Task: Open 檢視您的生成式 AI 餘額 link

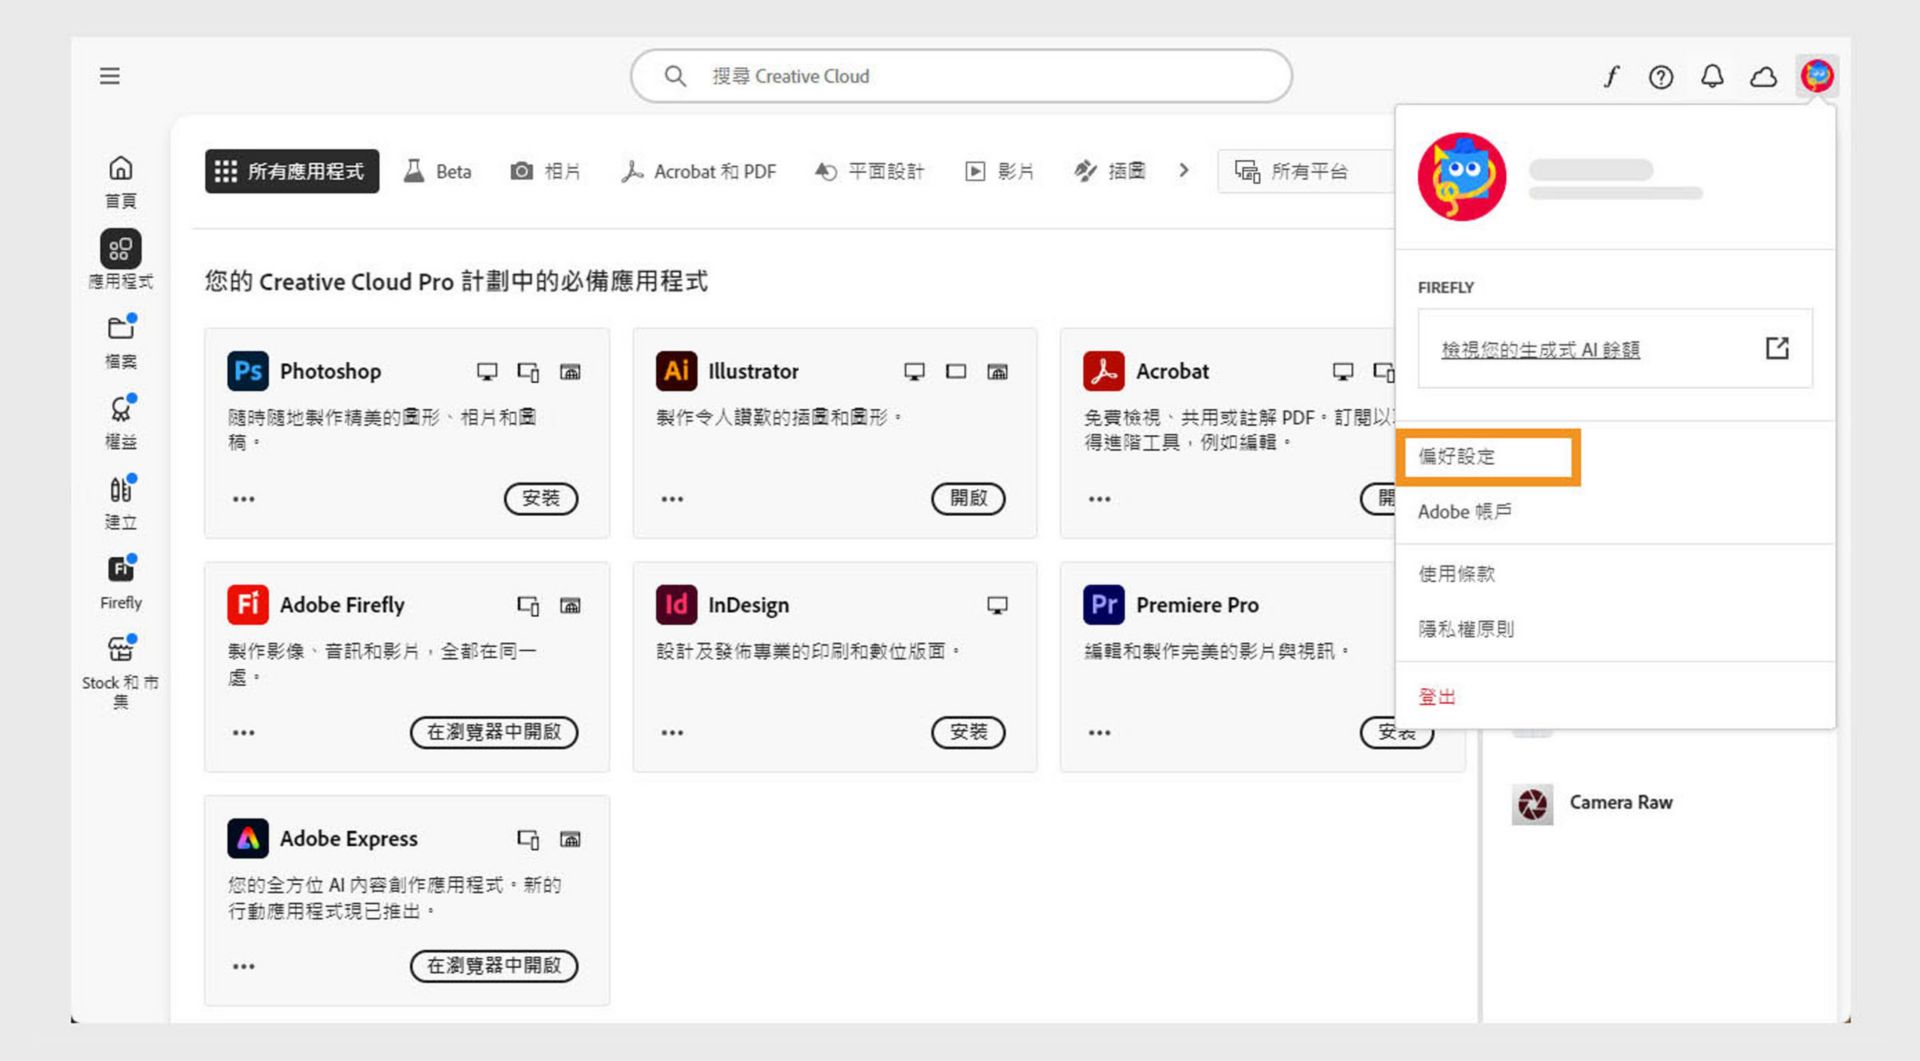Action: [x=1540, y=350]
